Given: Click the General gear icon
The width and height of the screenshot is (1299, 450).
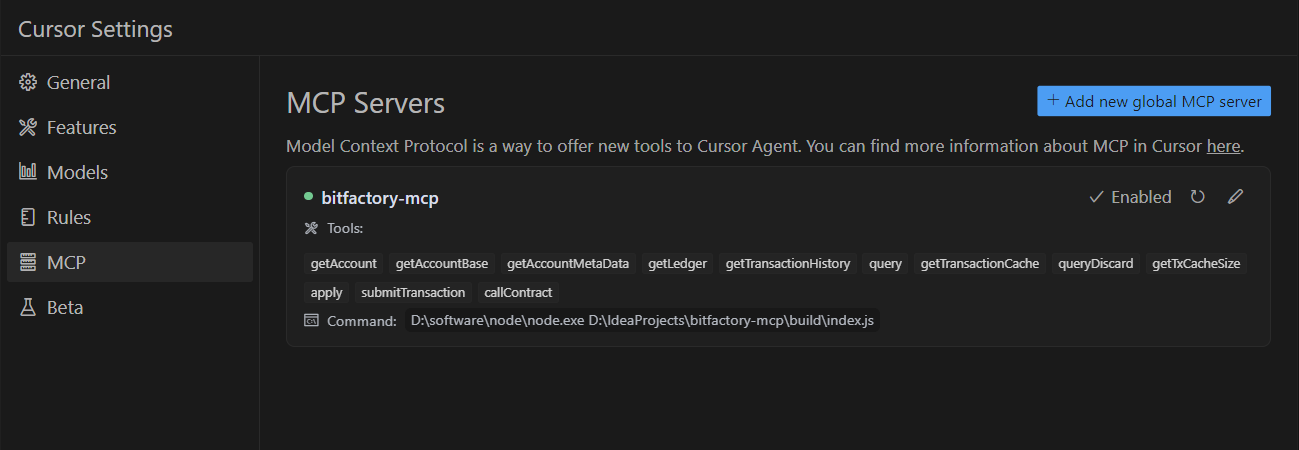Looking at the screenshot, I should 28,82.
